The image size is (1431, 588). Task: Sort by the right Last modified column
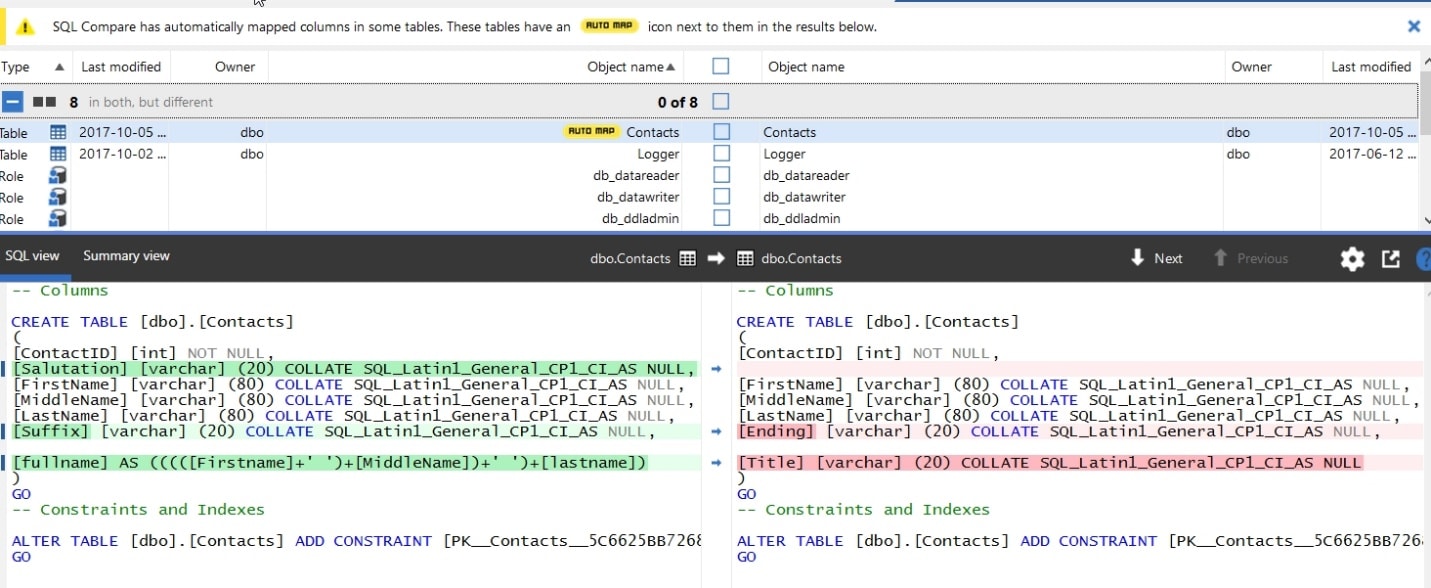1371,67
